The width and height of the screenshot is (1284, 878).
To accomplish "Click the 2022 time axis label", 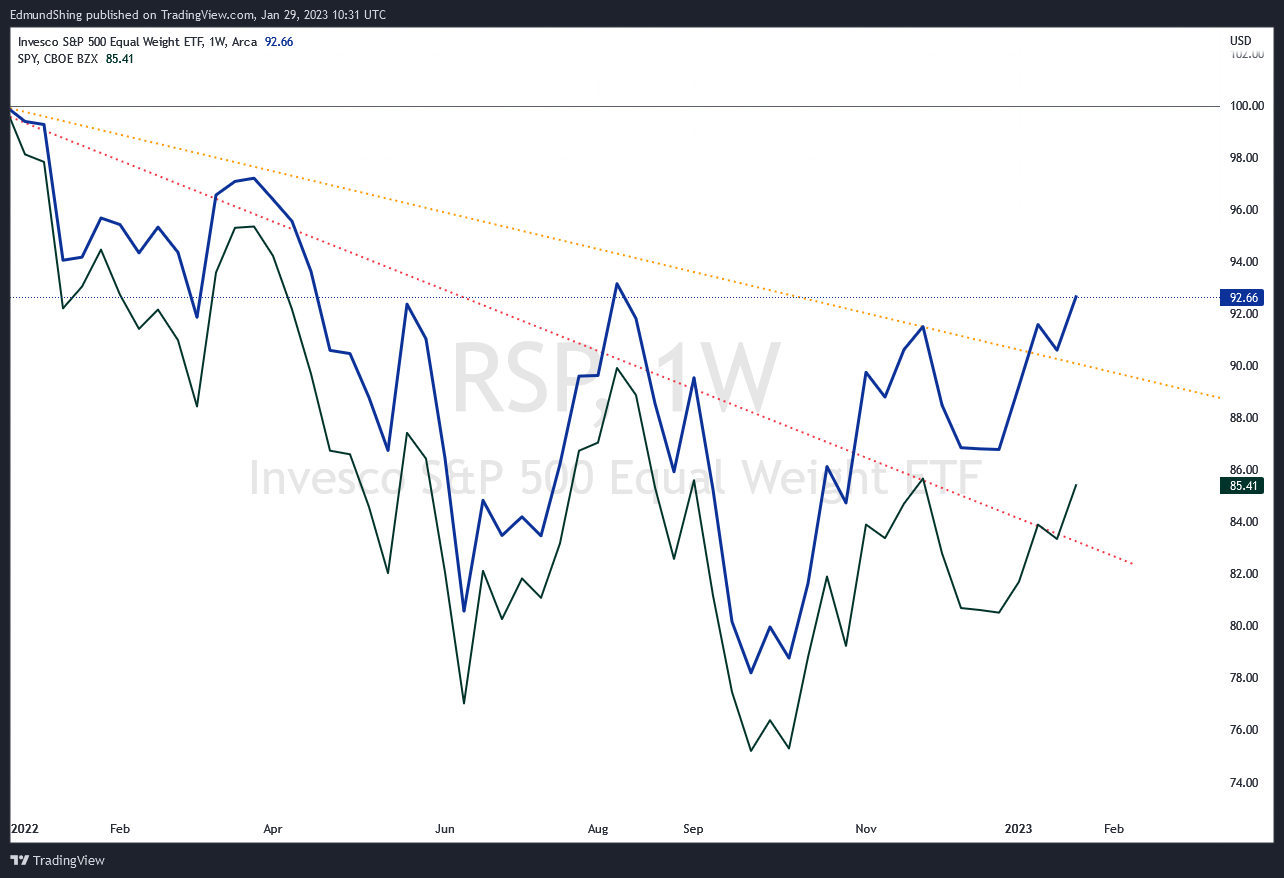I will click(x=23, y=829).
